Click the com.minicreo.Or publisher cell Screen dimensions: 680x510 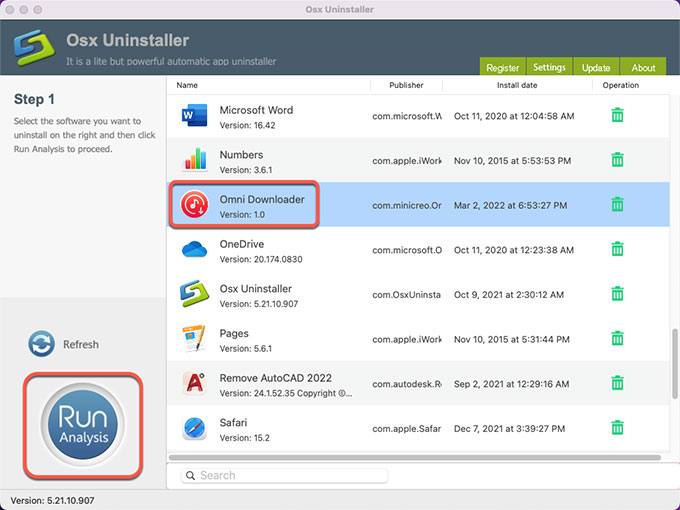[407, 206]
